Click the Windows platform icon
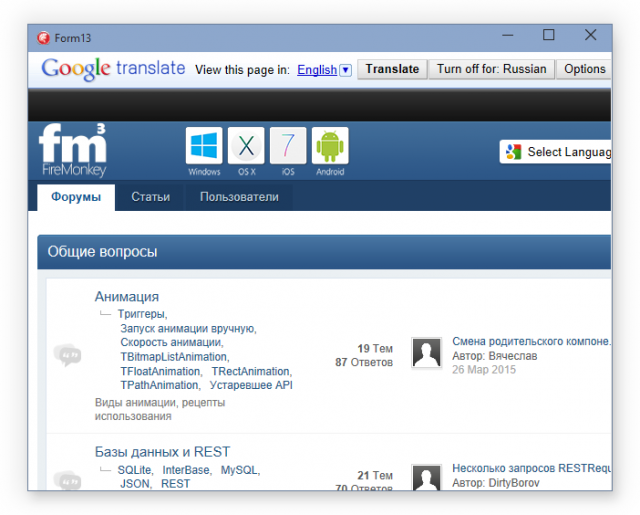This screenshot has width=640, height=515. 204,146
